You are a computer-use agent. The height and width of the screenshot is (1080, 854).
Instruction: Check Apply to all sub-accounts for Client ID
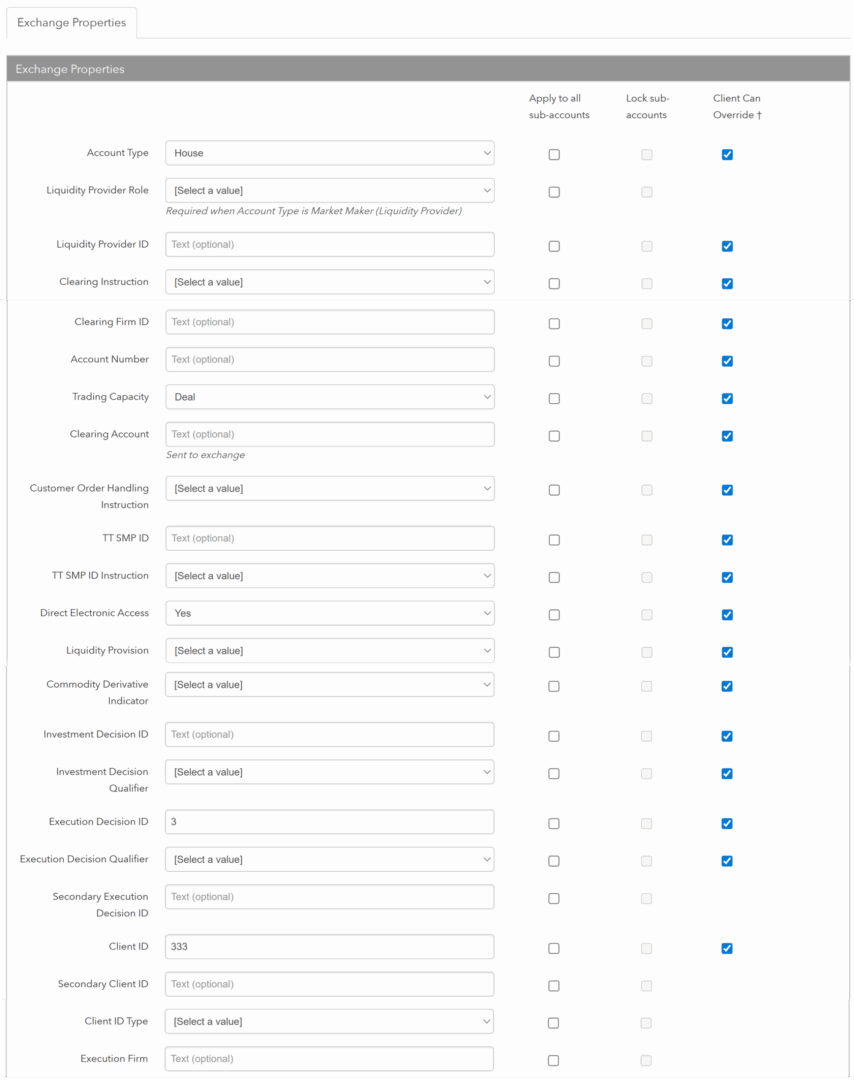554,948
